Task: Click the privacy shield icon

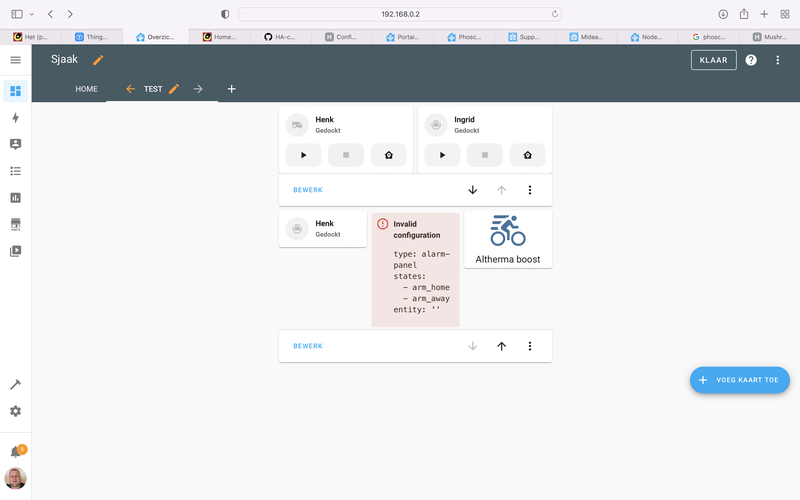Action: [225, 14]
